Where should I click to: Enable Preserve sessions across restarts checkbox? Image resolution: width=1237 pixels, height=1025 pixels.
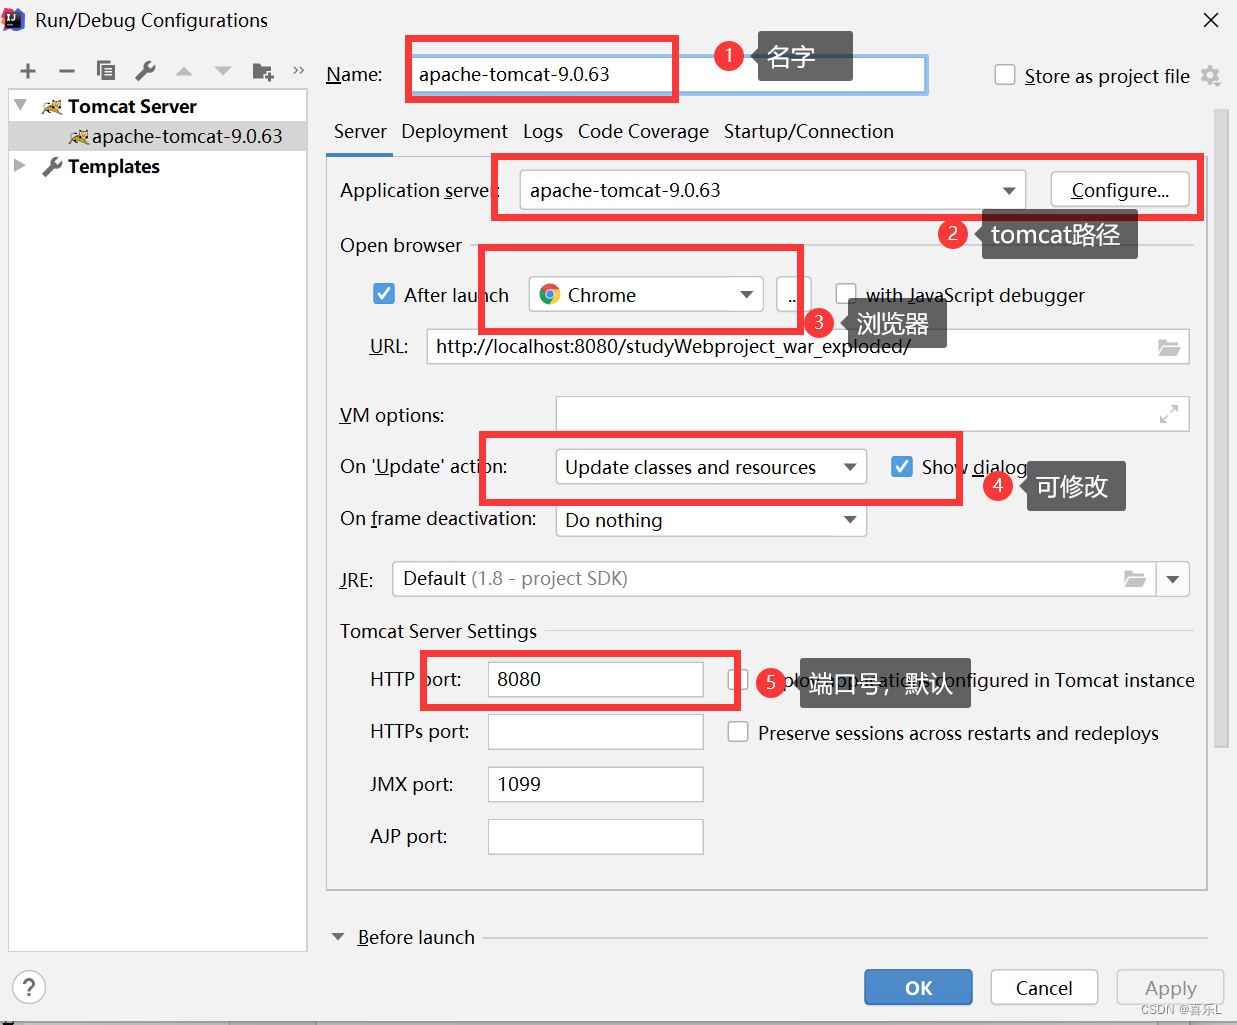[x=738, y=732]
